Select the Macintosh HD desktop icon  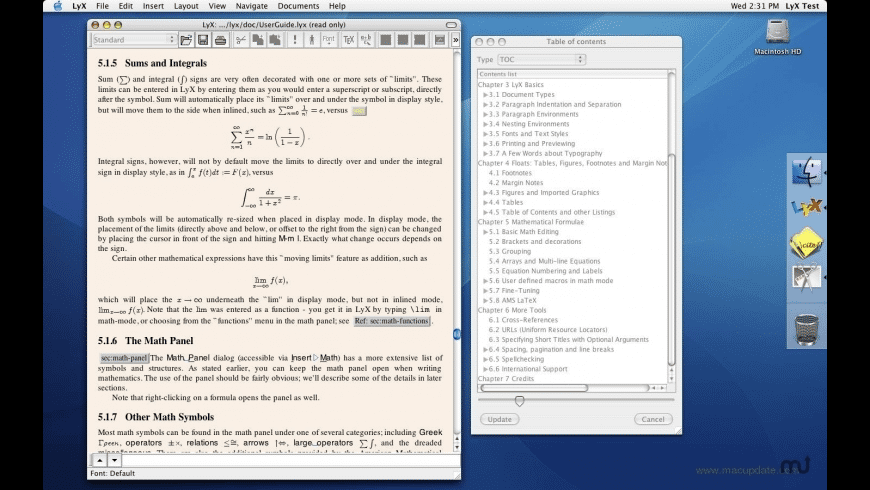pyautogui.click(x=777, y=37)
